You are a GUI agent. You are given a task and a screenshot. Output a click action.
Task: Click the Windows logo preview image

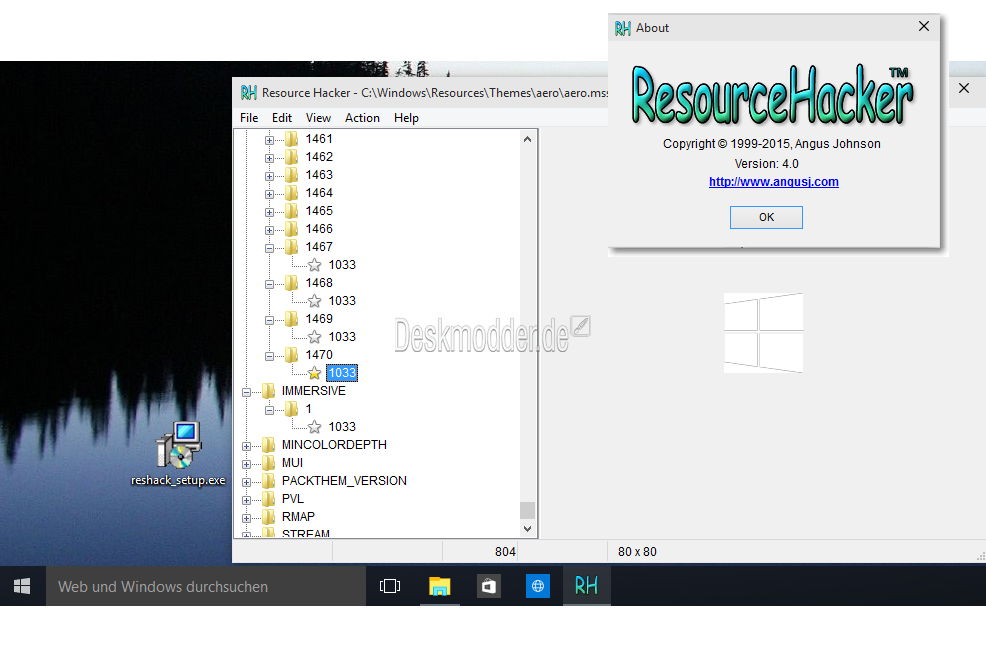point(763,333)
